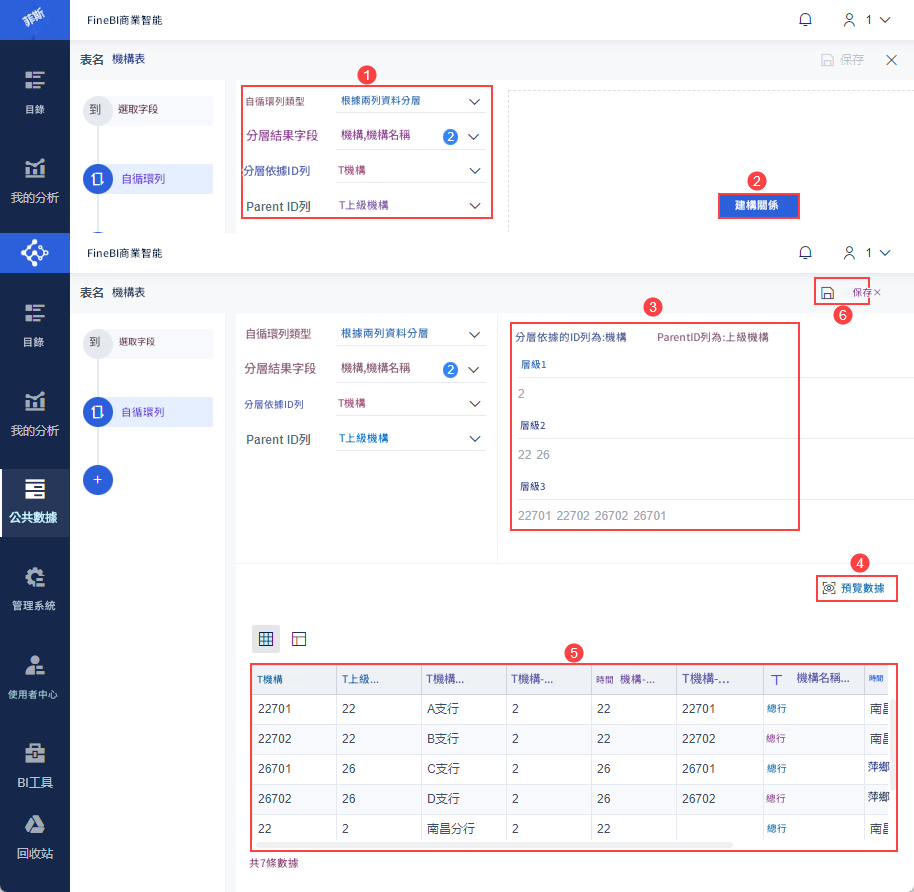This screenshot has height=892, width=914.
Task: Open 回收站 recycle bin in sidebar
Action: point(34,837)
